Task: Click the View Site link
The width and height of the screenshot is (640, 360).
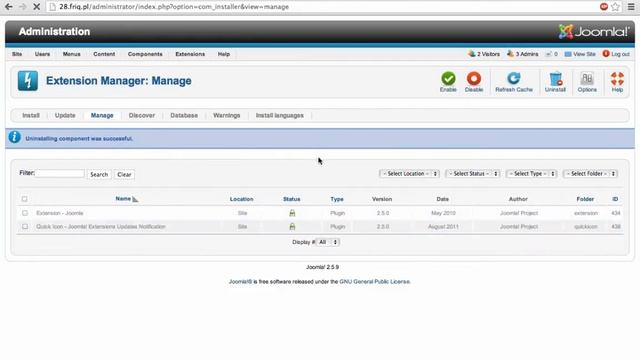Action: click(580, 54)
